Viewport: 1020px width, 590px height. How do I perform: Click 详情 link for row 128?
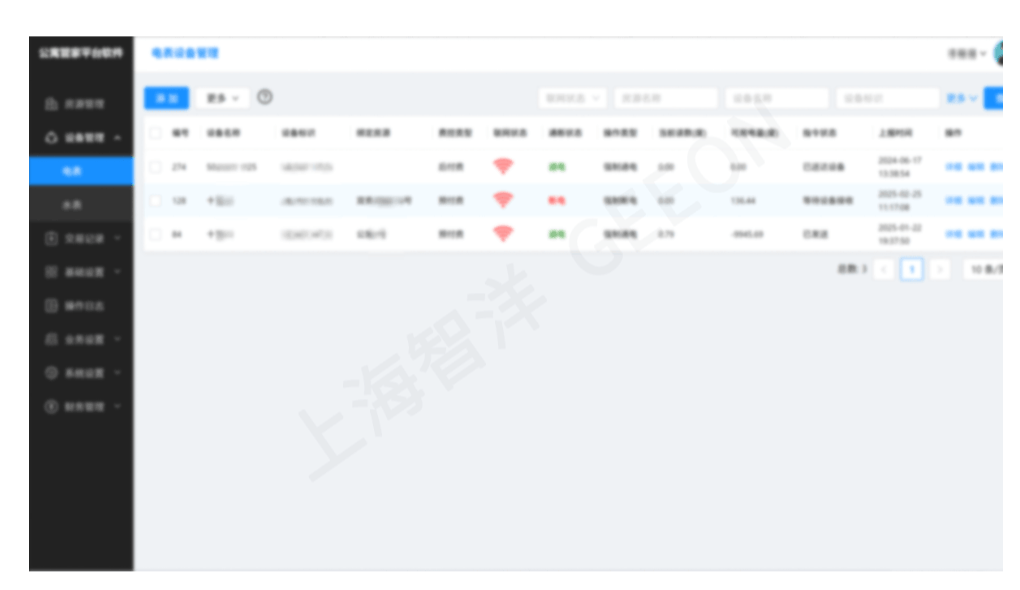953,200
